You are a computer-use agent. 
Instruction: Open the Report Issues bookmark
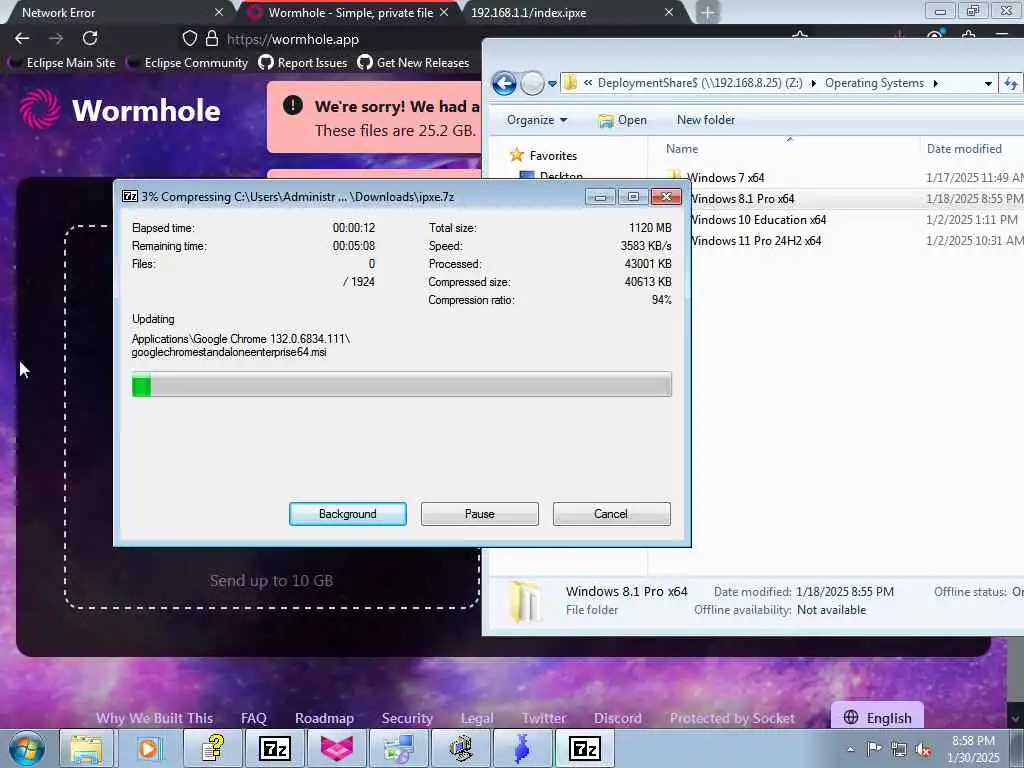click(x=302, y=63)
